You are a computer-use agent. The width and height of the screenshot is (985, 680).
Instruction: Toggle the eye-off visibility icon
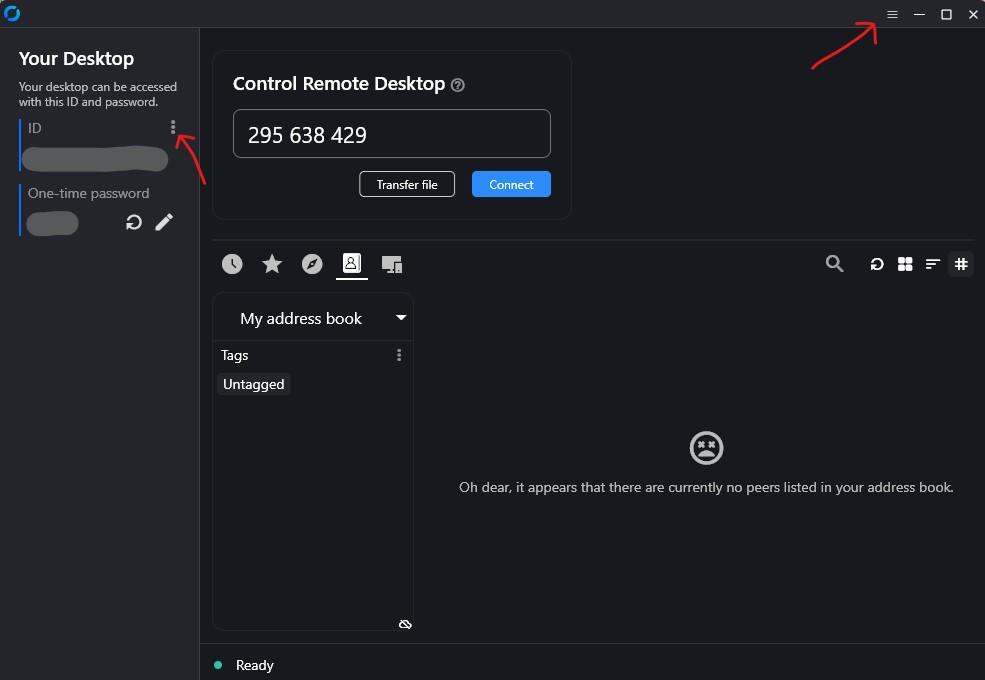405,623
